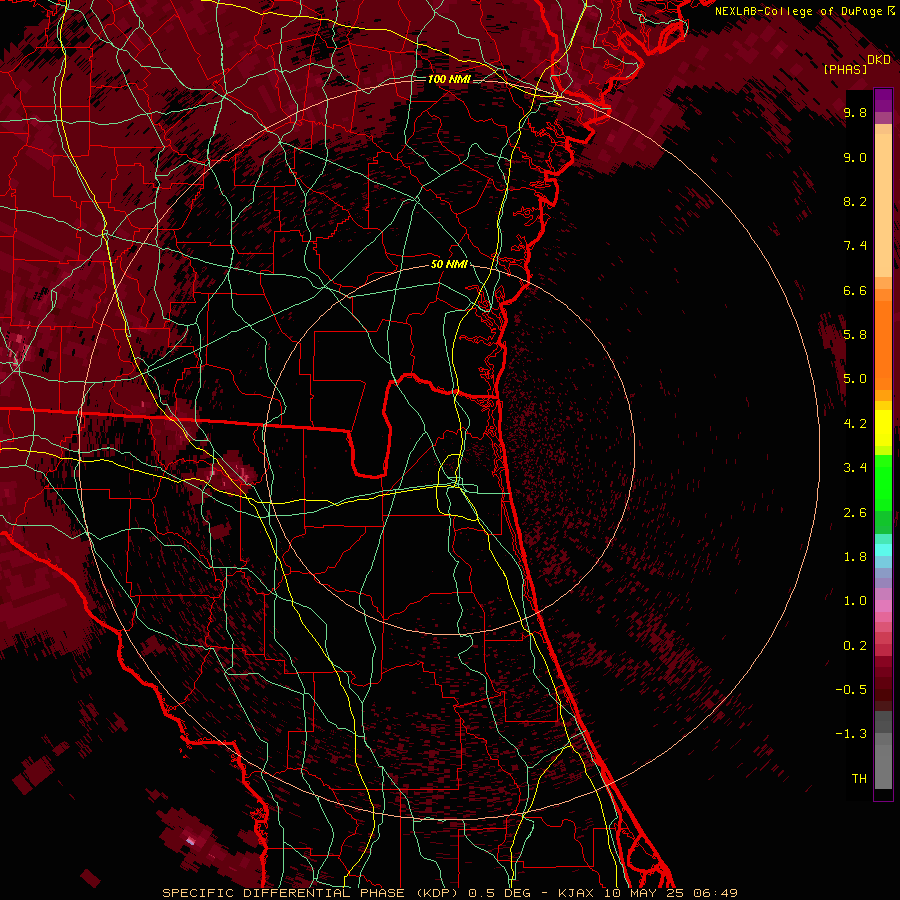Click the bright orange segment of the color bar
Image resolution: width=900 pixels, height=900 pixels.
[x=883, y=344]
